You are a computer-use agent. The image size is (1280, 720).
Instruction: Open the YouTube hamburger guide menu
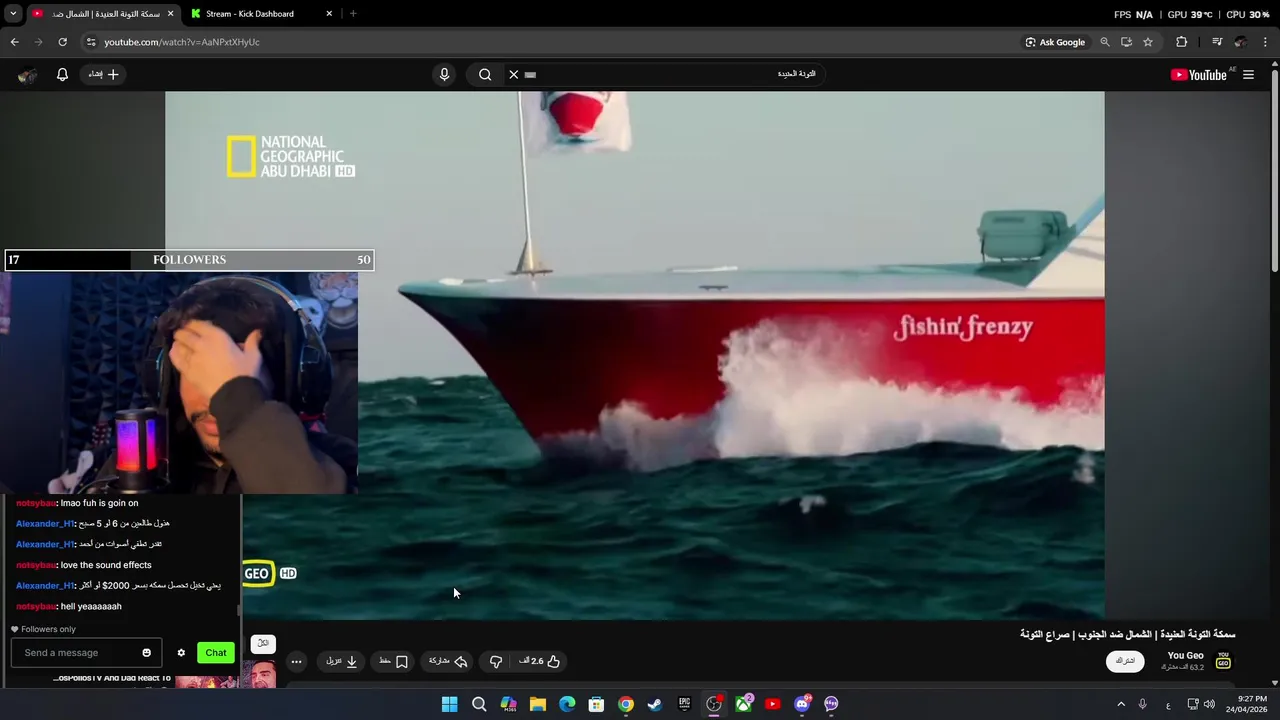(x=1248, y=74)
